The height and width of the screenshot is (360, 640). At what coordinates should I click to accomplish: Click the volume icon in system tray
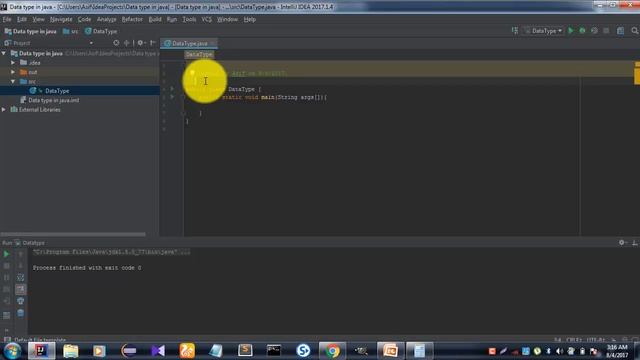click(560, 351)
